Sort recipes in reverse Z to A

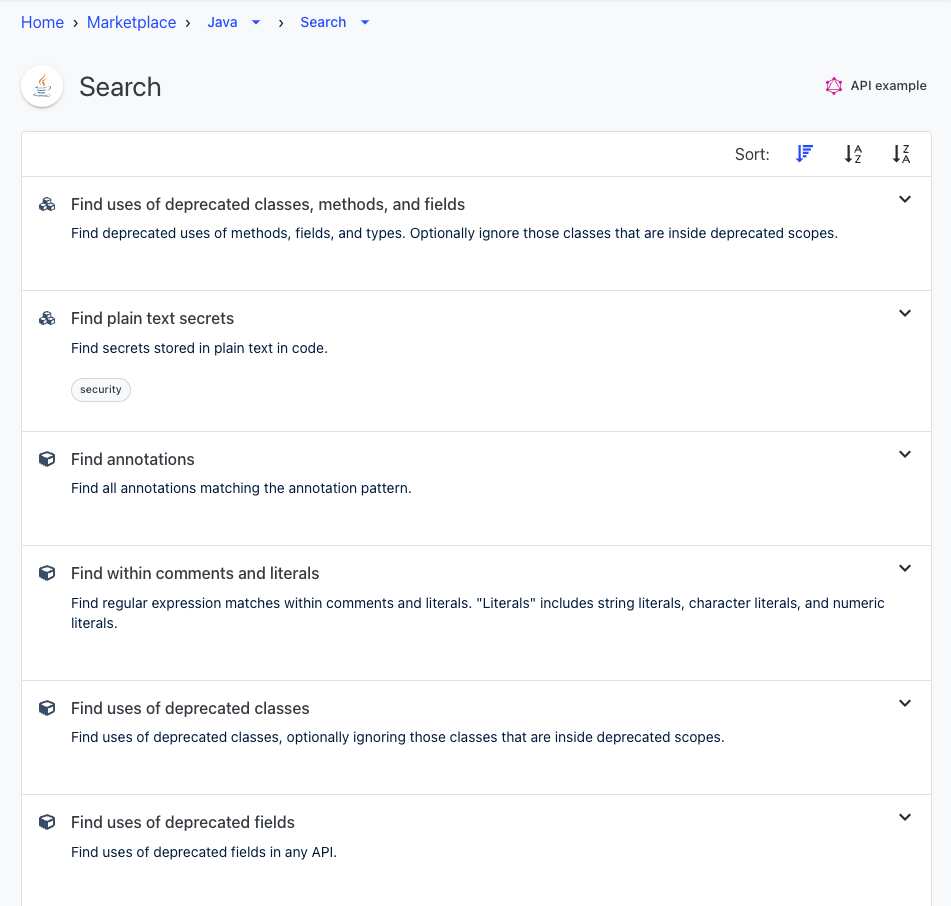901,154
